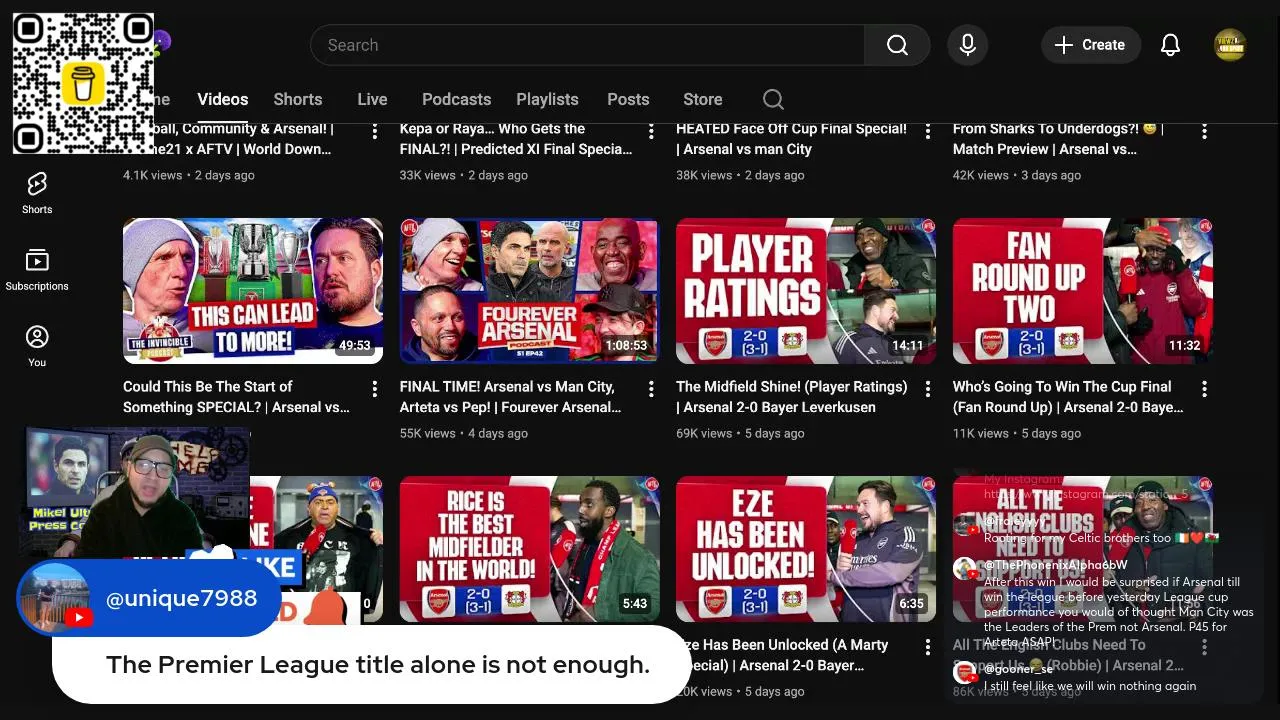The image size is (1280, 720).
Task: Open options for HEATED Face Off video
Action: (x=927, y=131)
